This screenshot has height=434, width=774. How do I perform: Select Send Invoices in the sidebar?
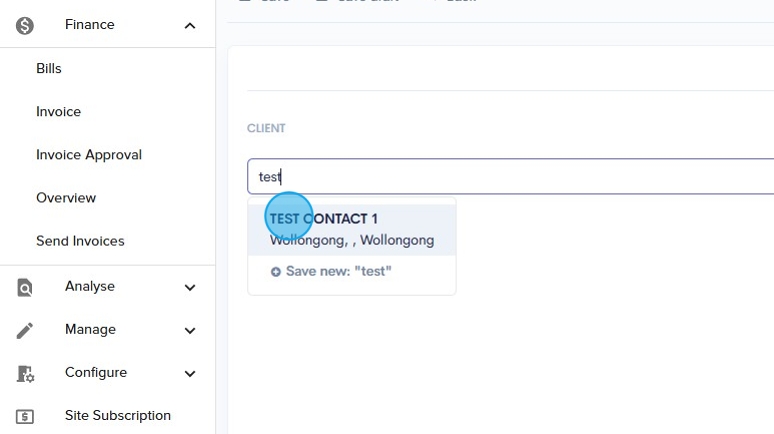80,241
